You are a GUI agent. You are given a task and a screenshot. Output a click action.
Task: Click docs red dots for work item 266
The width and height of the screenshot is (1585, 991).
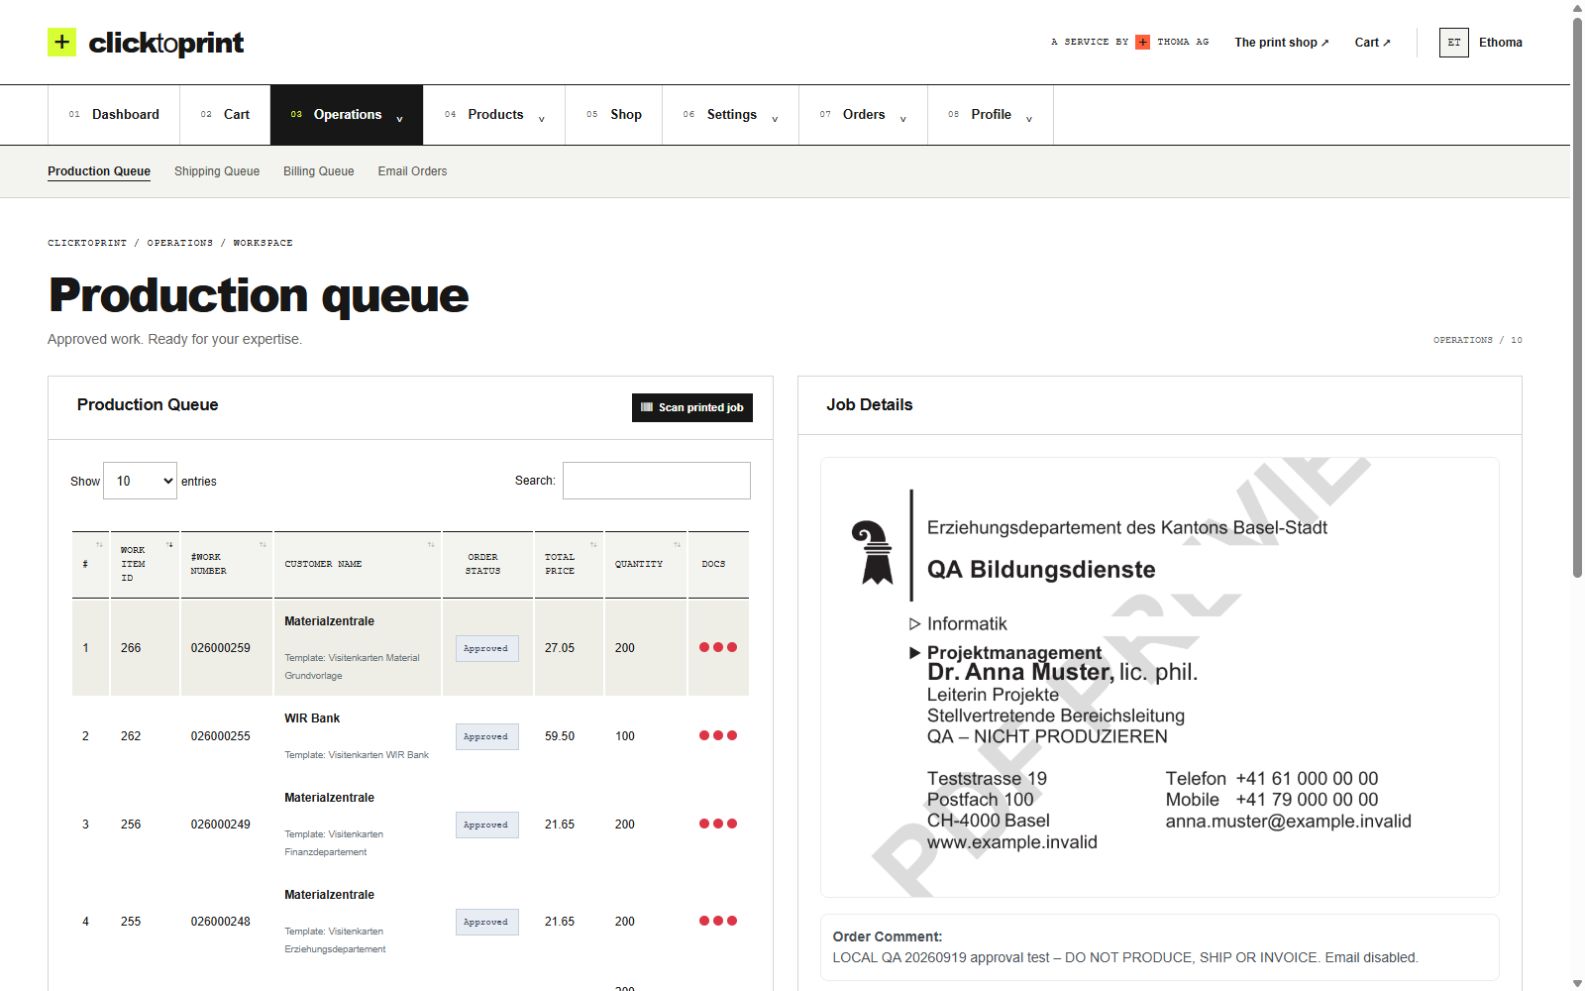point(718,647)
